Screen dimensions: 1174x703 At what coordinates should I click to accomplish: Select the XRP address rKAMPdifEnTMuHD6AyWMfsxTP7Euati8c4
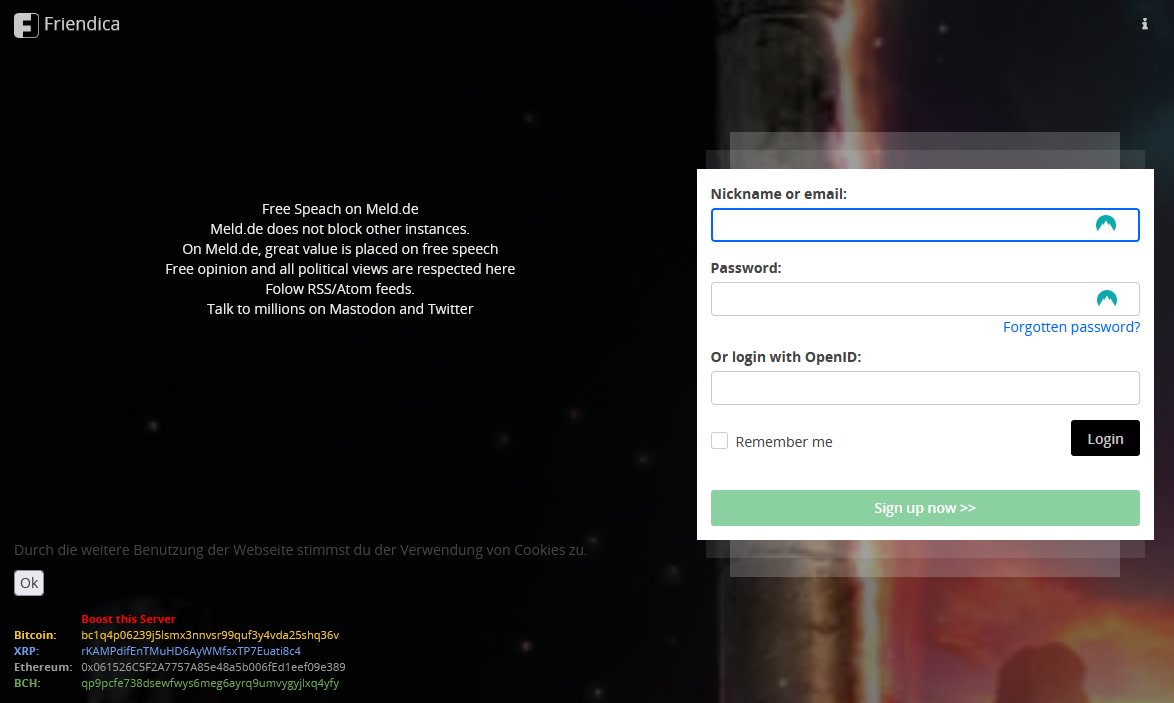coord(191,651)
